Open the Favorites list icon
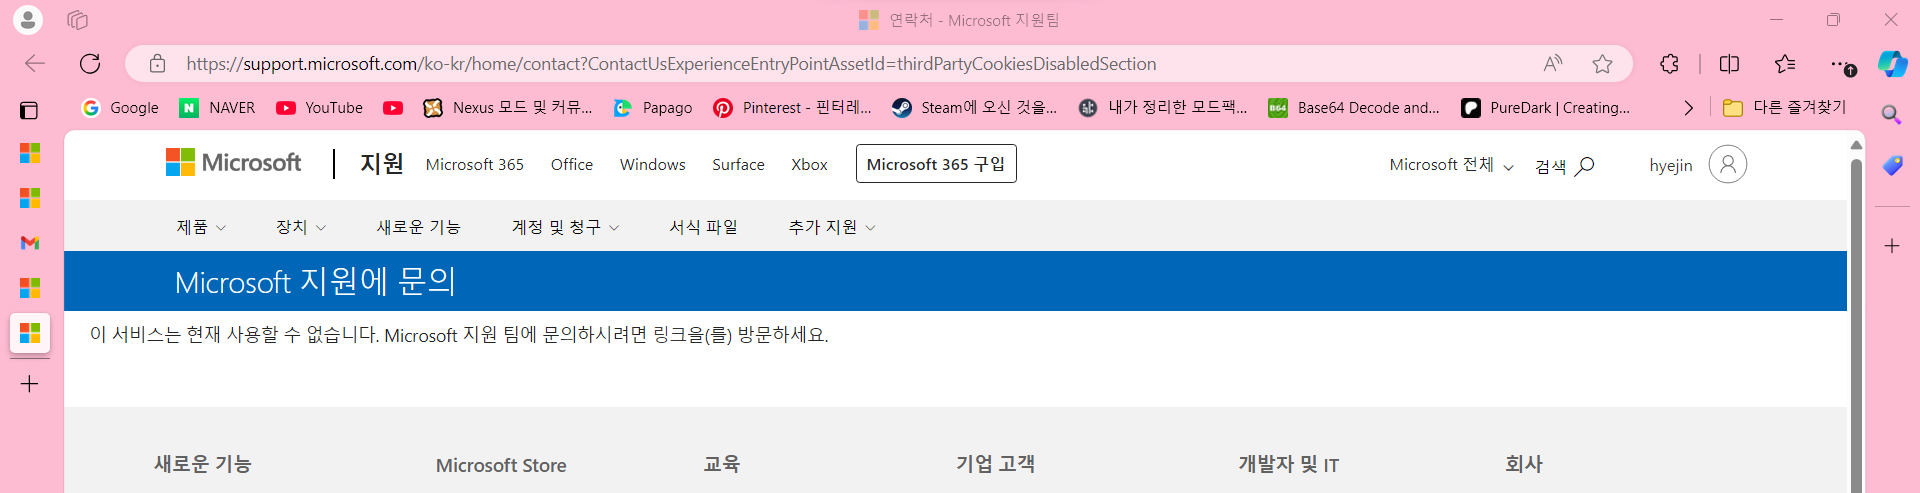 [x=1785, y=64]
